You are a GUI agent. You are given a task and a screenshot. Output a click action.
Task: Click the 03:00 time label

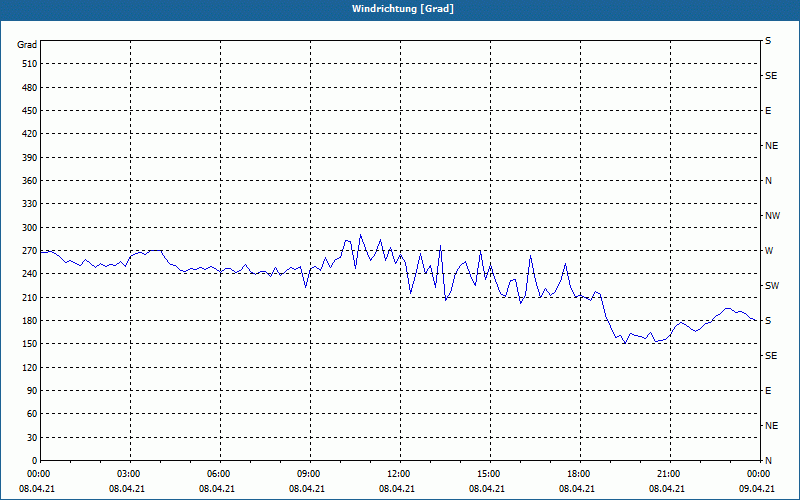(x=131, y=474)
